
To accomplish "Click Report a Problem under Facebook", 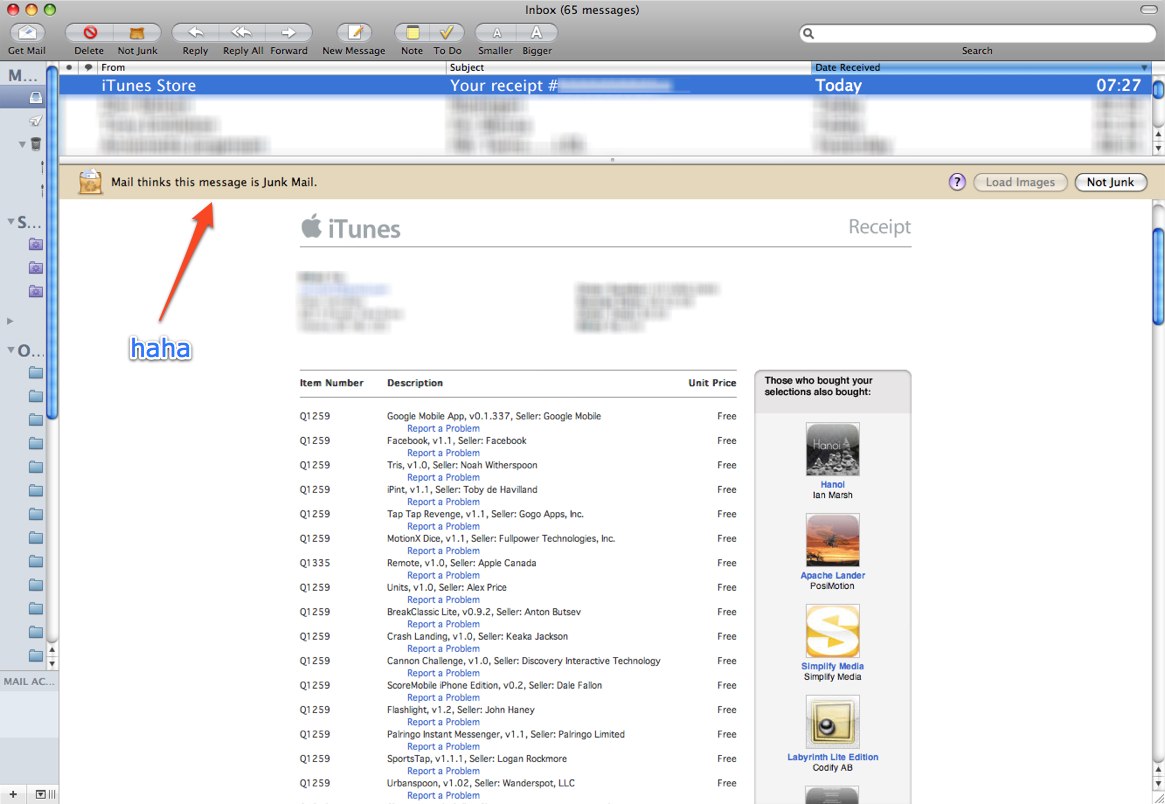I will (443, 453).
